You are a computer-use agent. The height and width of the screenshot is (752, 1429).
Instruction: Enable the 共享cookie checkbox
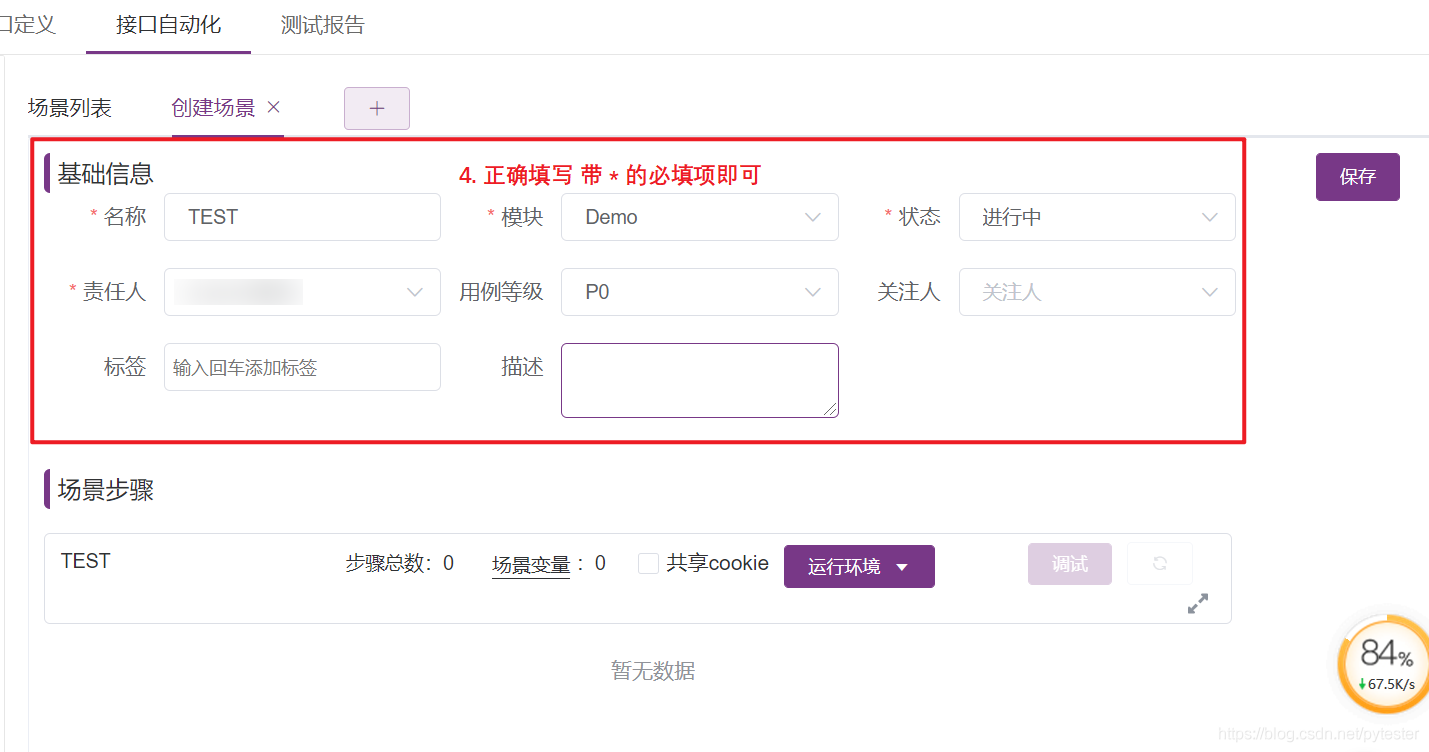pyautogui.click(x=648, y=564)
